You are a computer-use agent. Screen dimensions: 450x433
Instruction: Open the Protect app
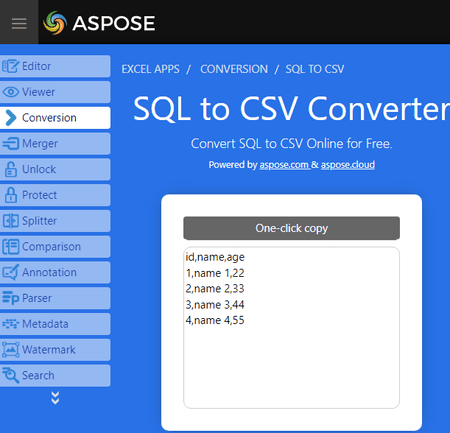[55, 195]
